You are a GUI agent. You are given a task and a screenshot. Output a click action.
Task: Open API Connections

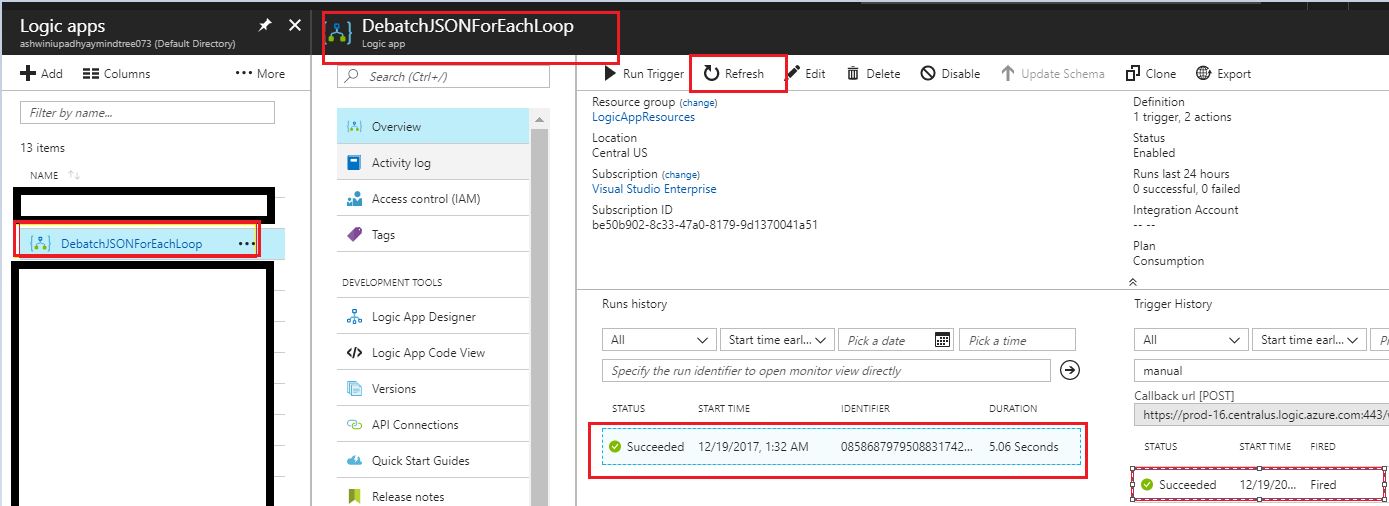tap(432, 425)
